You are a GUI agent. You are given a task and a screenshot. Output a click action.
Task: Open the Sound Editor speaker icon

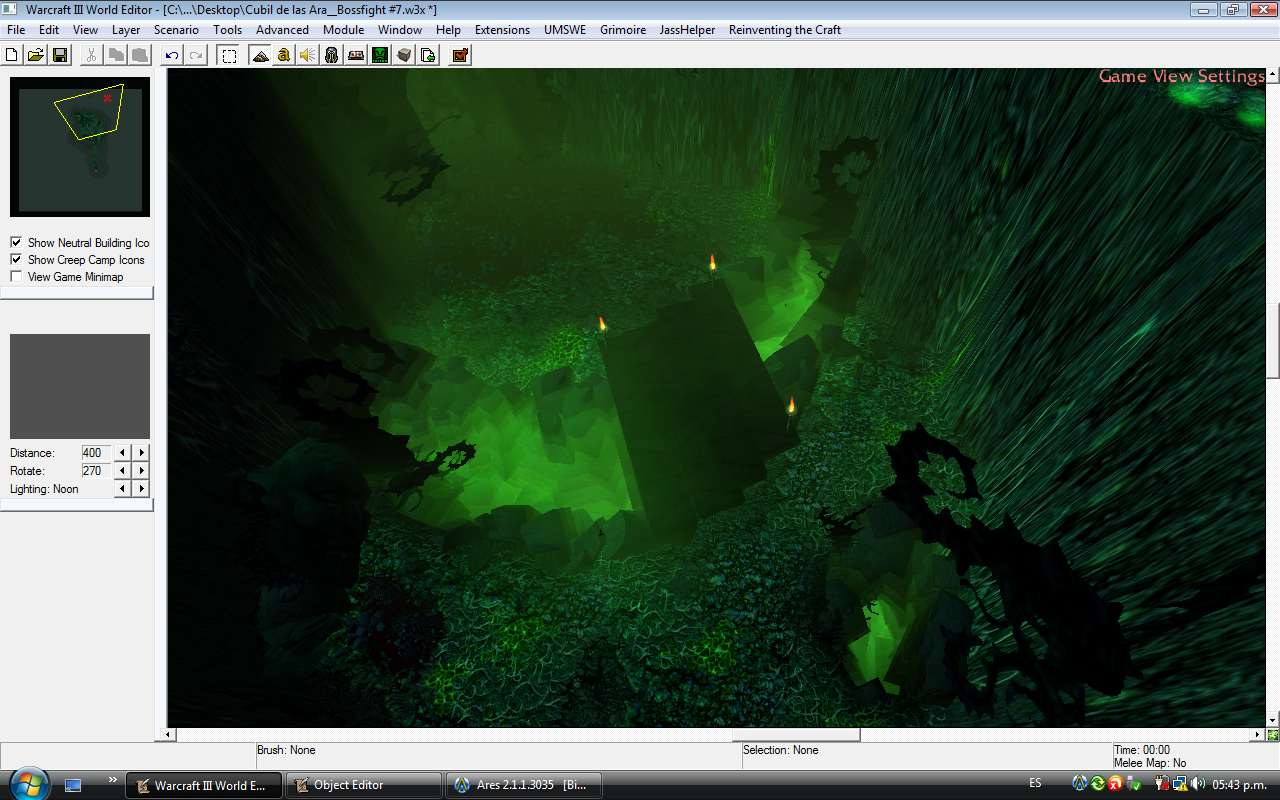coord(308,55)
